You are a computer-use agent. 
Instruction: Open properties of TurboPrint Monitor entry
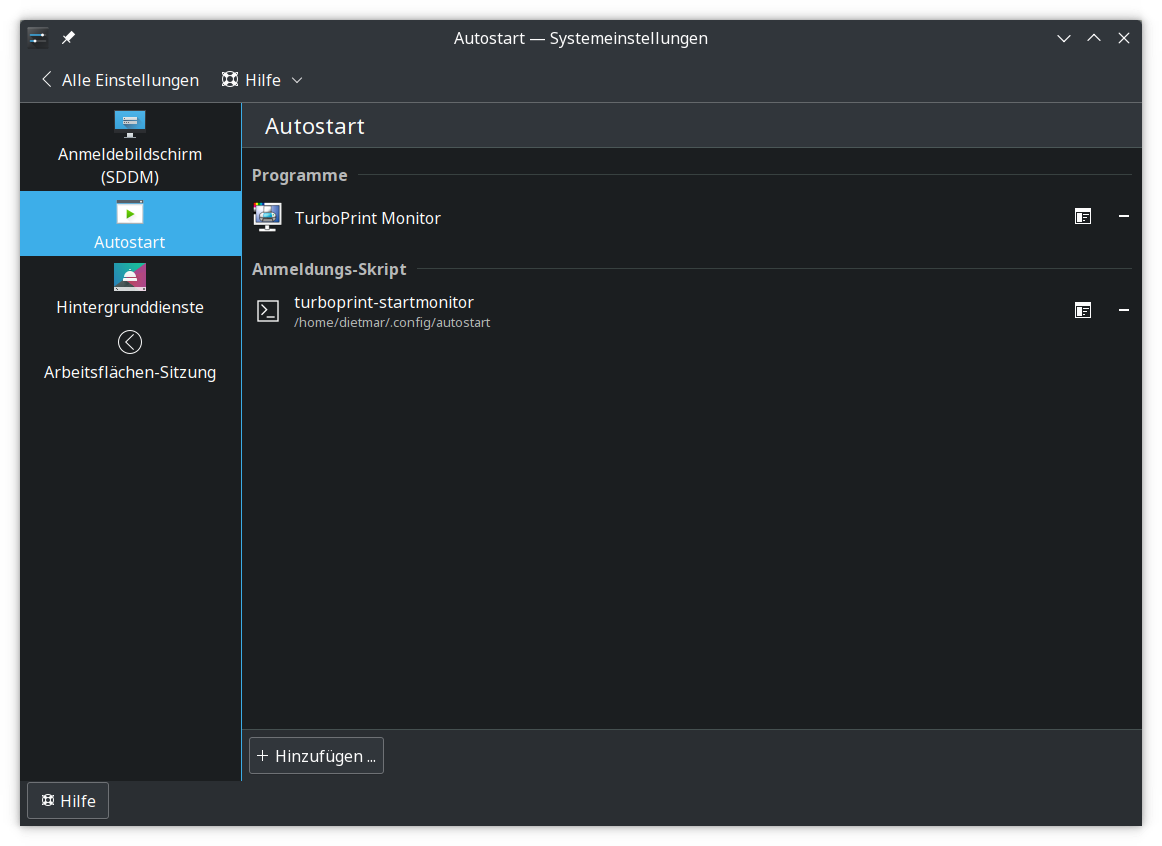point(1083,216)
